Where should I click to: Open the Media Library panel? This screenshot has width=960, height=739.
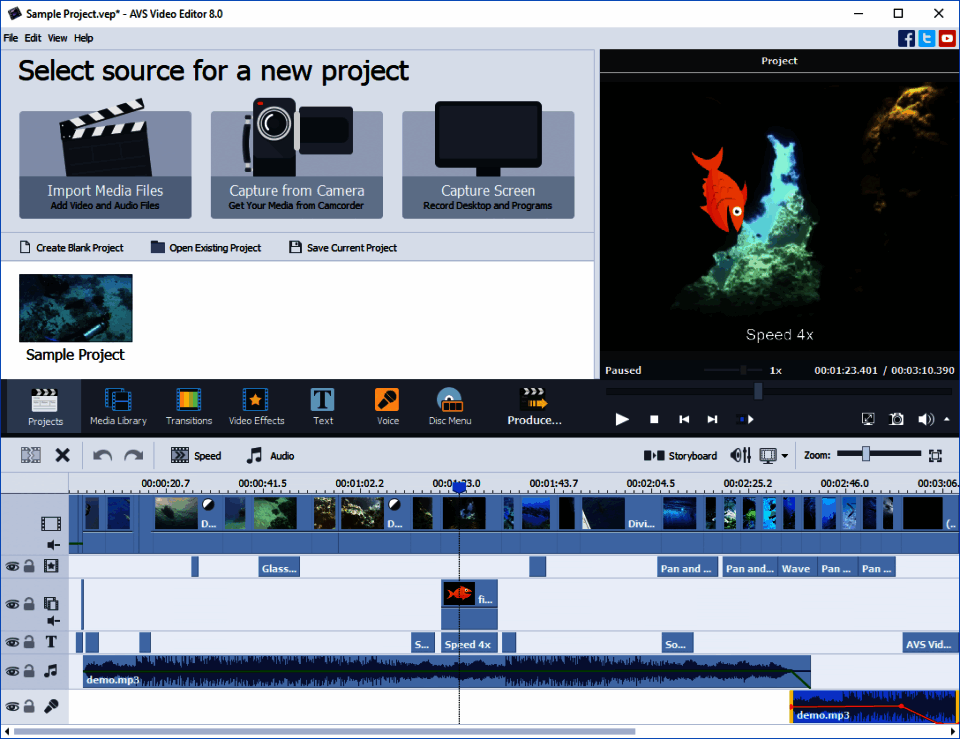118,406
